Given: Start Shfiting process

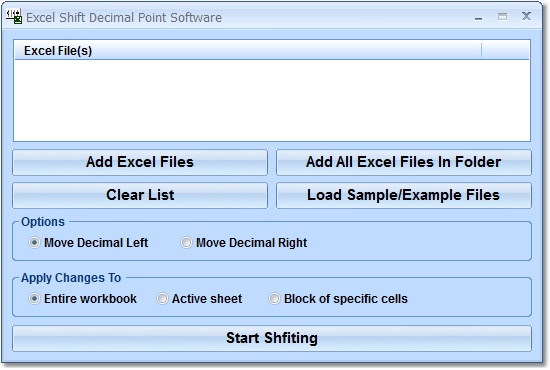Looking at the screenshot, I should coord(272,338).
